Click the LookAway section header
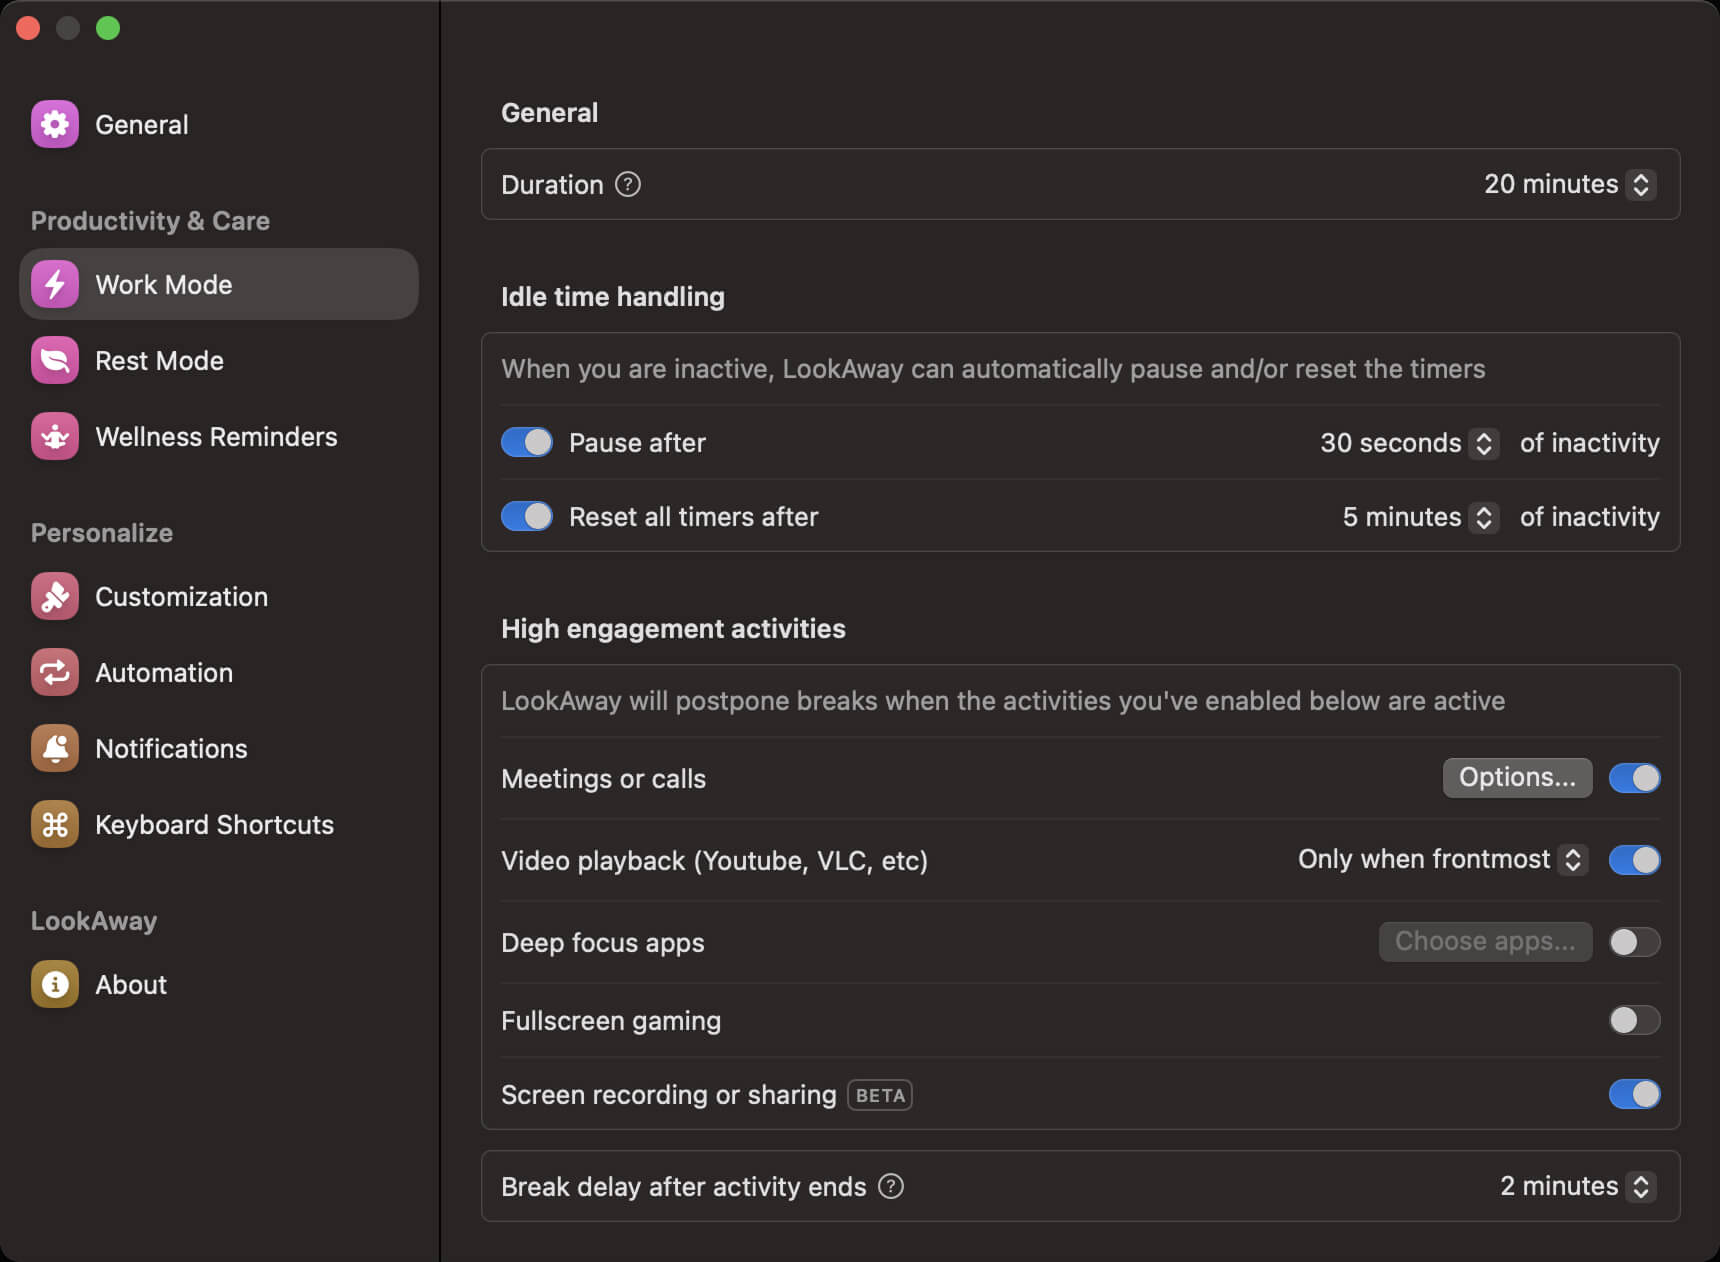1720x1262 pixels. (x=94, y=920)
